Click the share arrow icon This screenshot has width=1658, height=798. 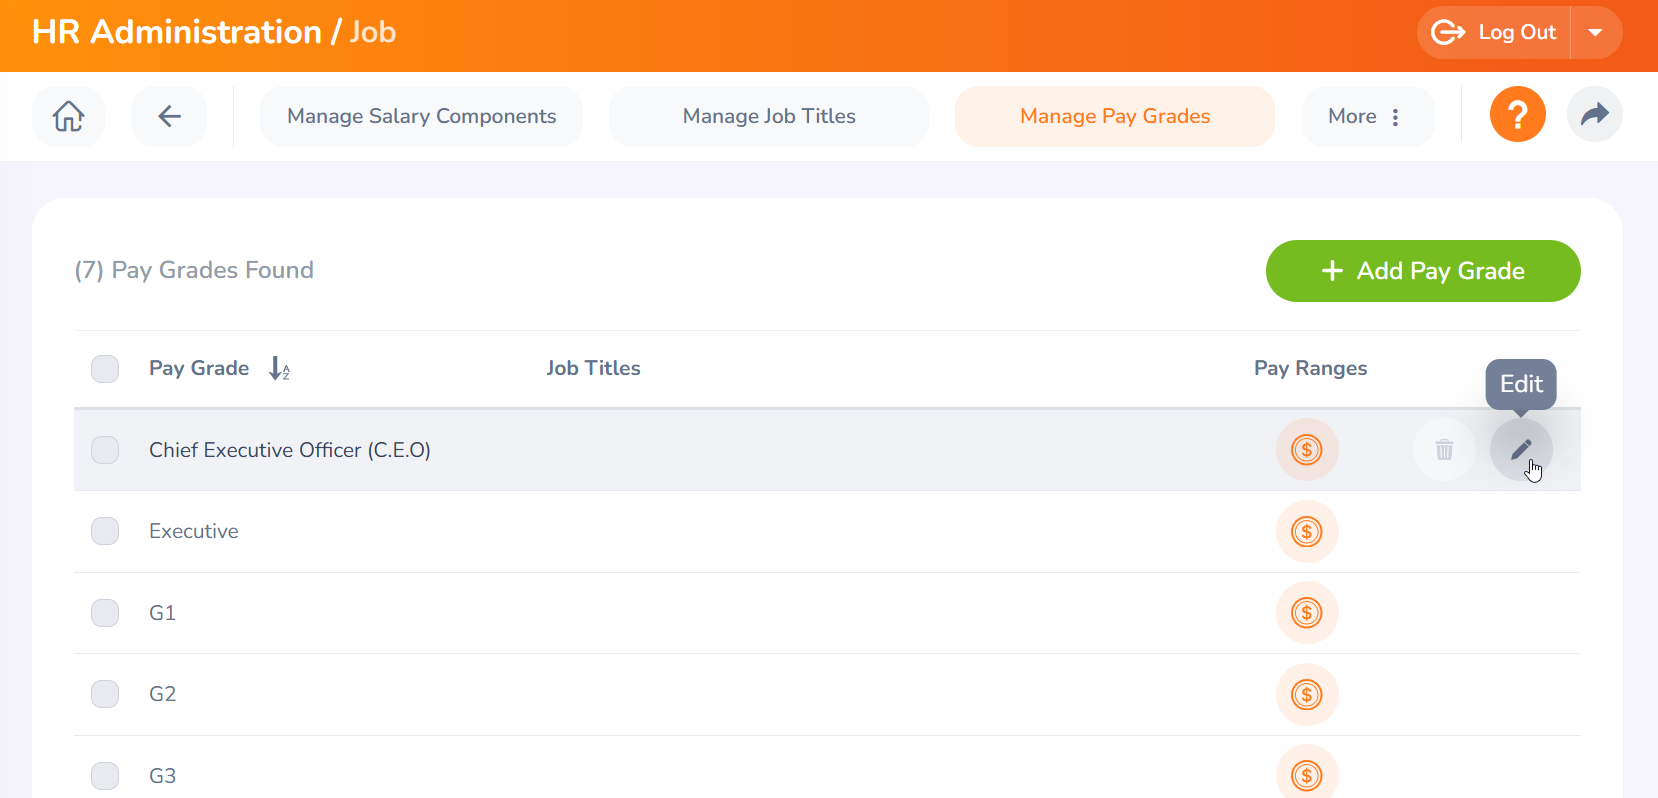point(1594,115)
